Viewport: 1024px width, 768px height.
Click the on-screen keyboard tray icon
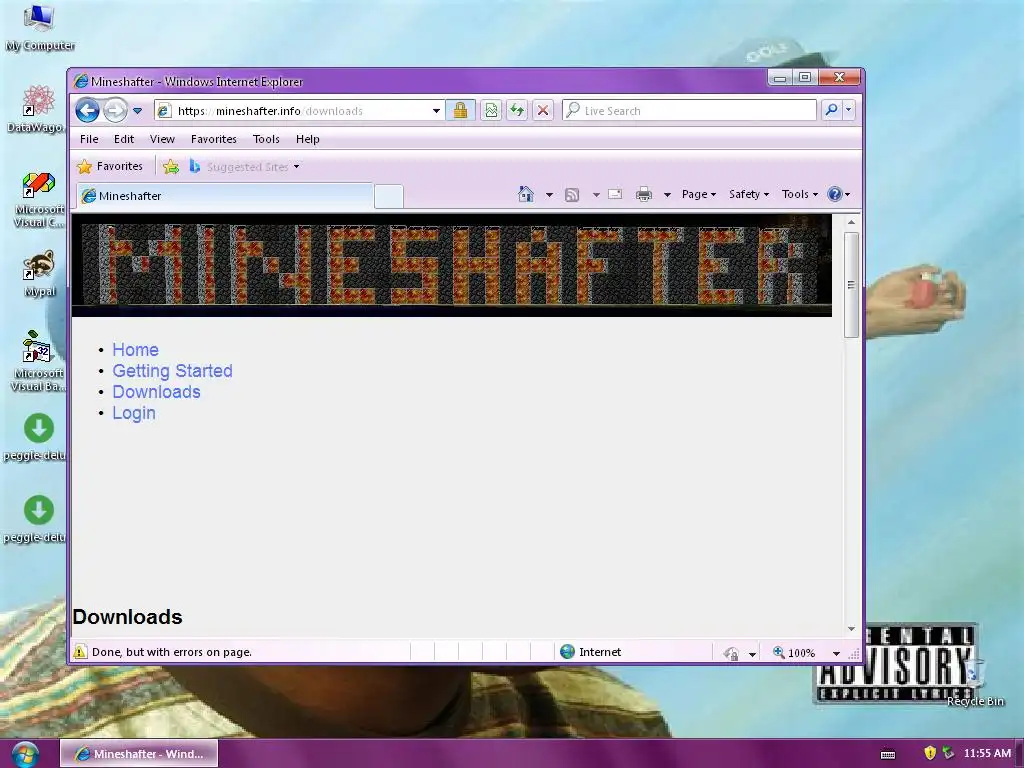888,754
